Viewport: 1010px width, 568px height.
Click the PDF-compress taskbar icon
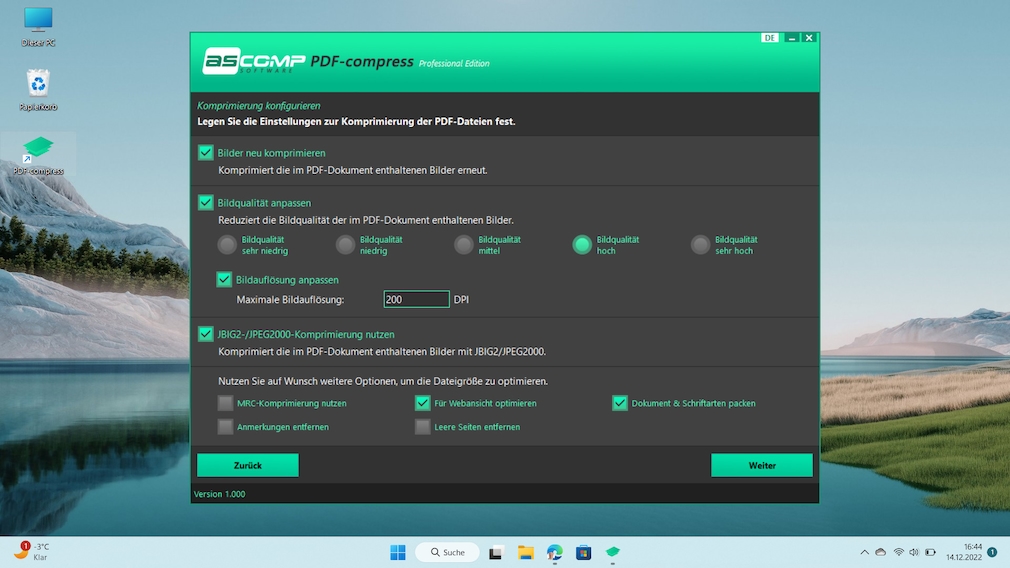tap(612, 552)
